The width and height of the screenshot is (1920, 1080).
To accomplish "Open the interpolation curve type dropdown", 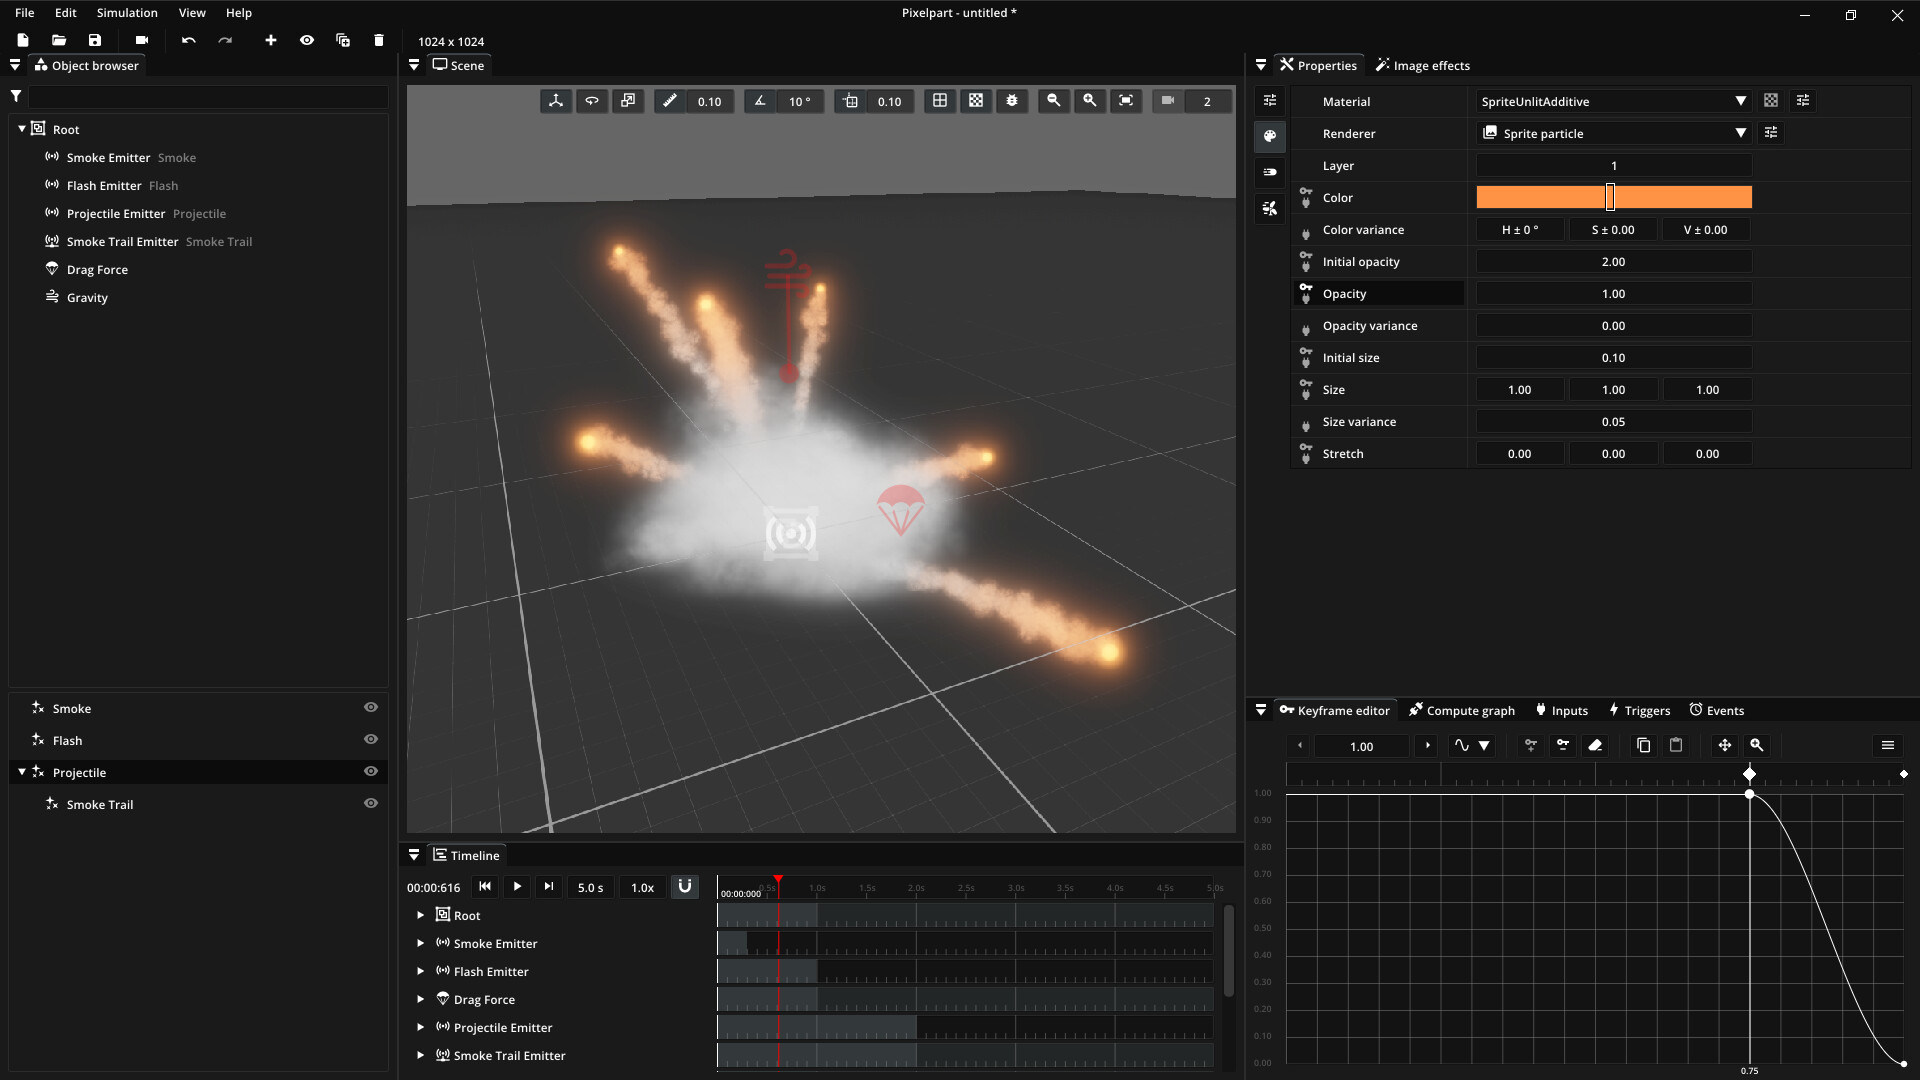I will (x=1472, y=746).
